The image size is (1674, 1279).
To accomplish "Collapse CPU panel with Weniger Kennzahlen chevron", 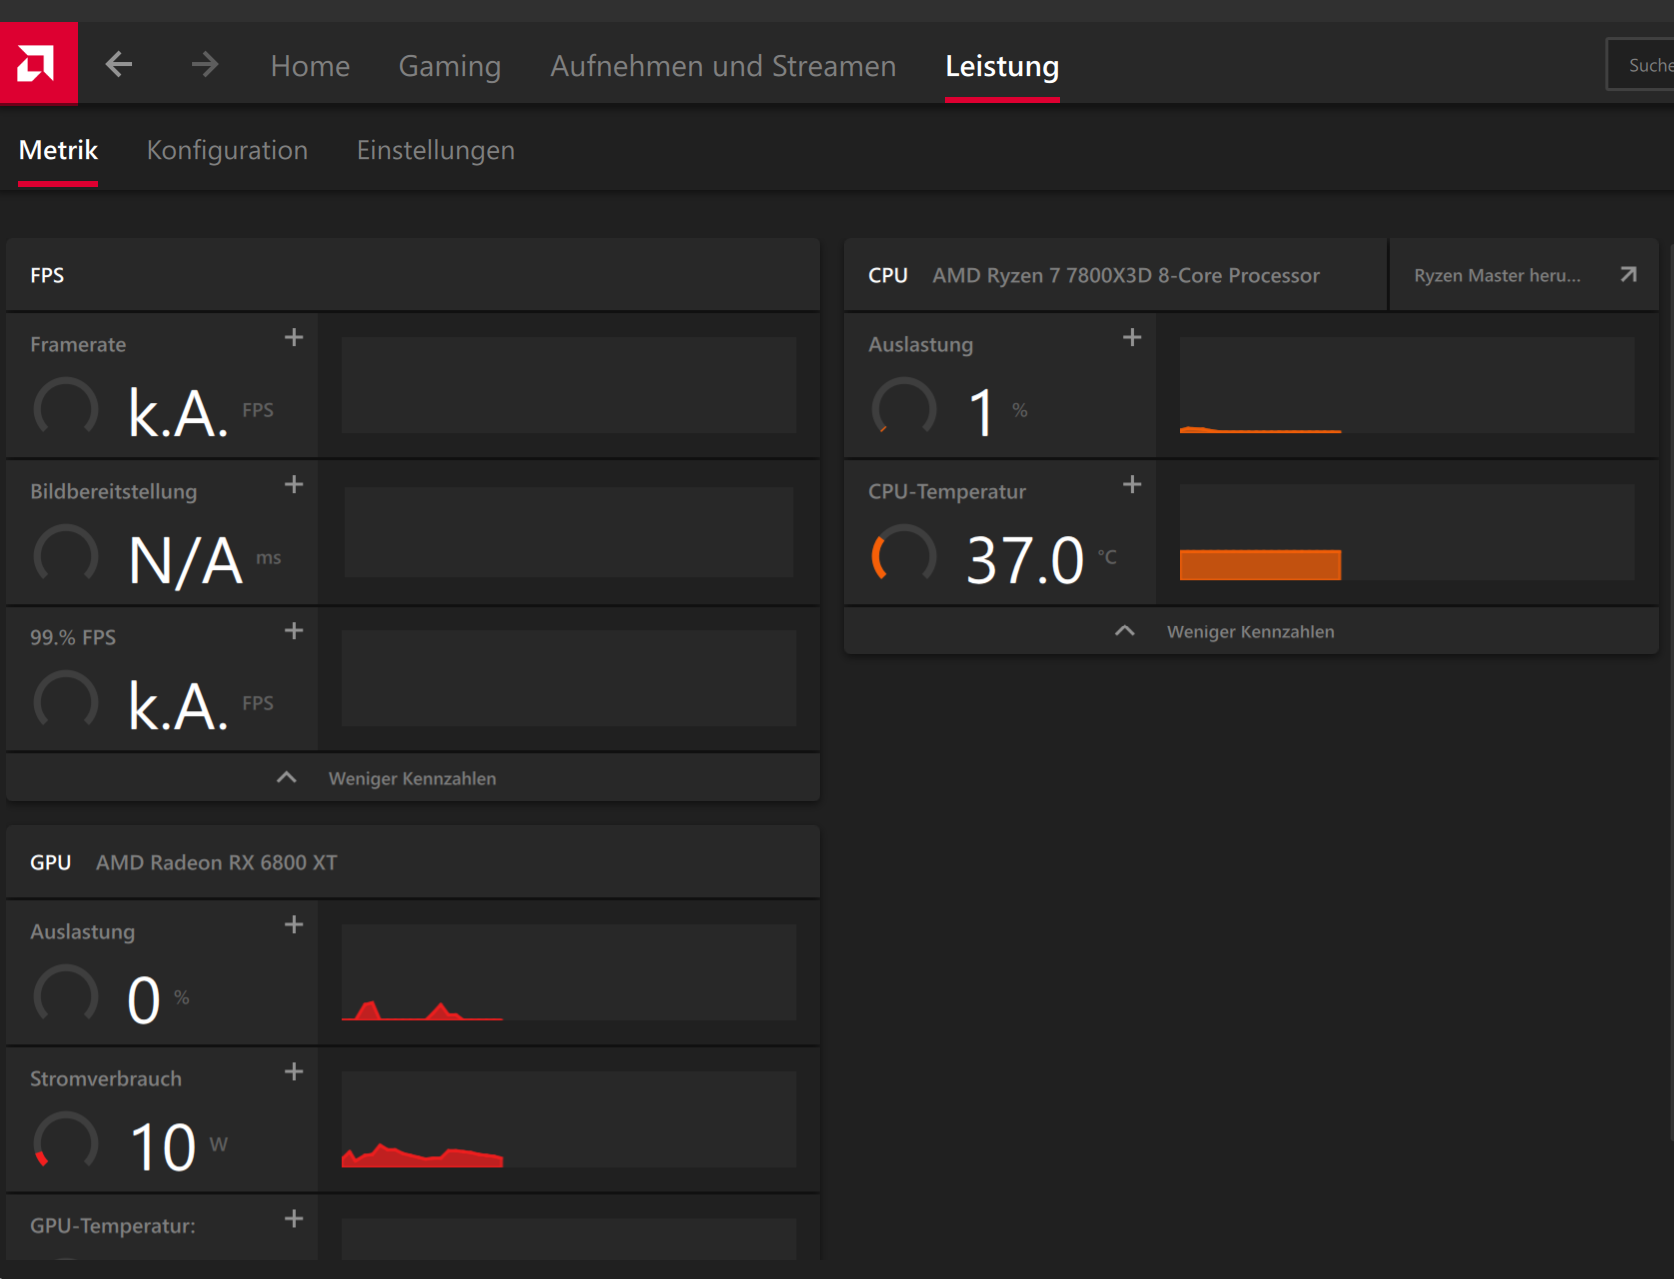I will coord(1125,631).
